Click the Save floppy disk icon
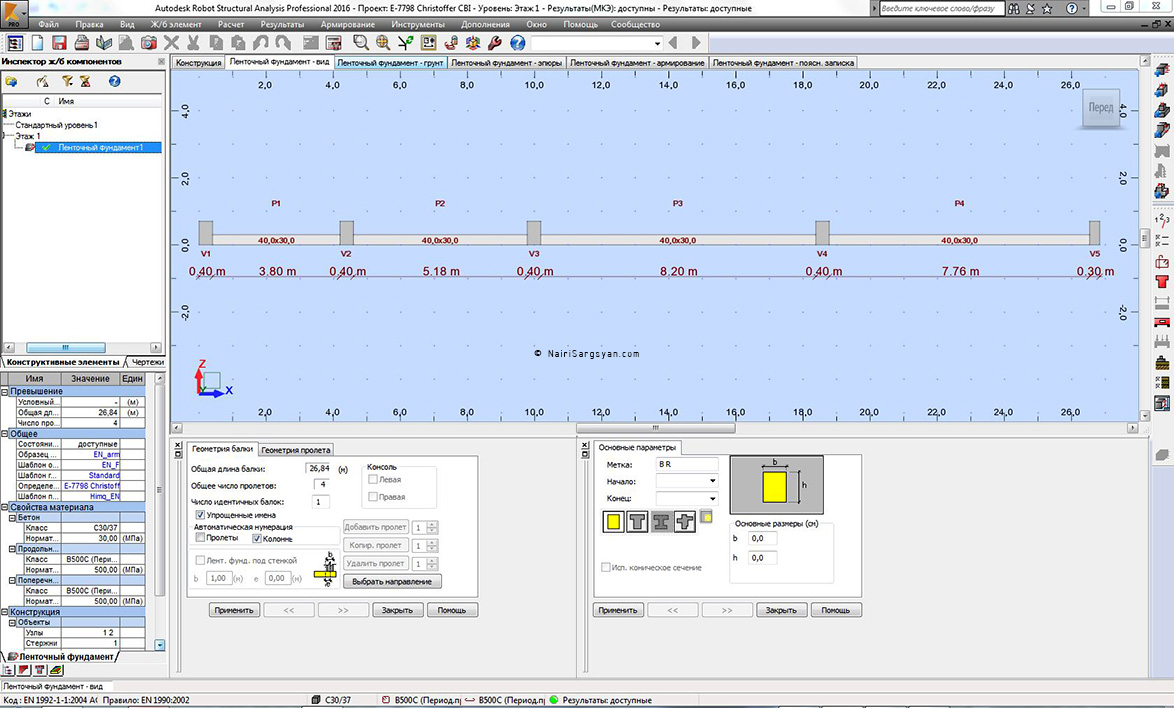 [59, 43]
